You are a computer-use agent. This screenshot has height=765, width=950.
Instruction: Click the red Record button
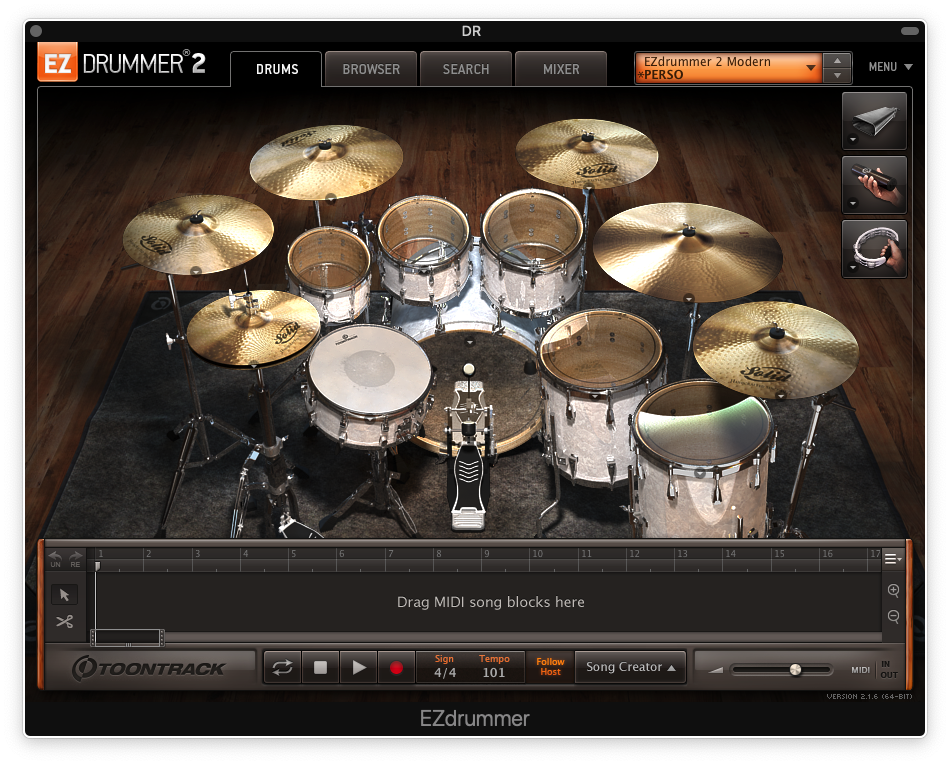click(396, 667)
